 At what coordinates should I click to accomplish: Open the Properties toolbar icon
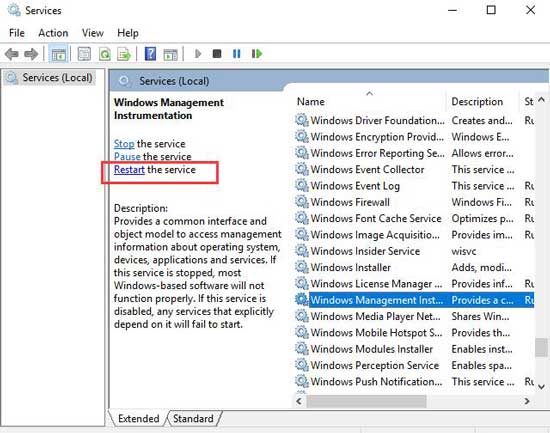coord(84,54)
